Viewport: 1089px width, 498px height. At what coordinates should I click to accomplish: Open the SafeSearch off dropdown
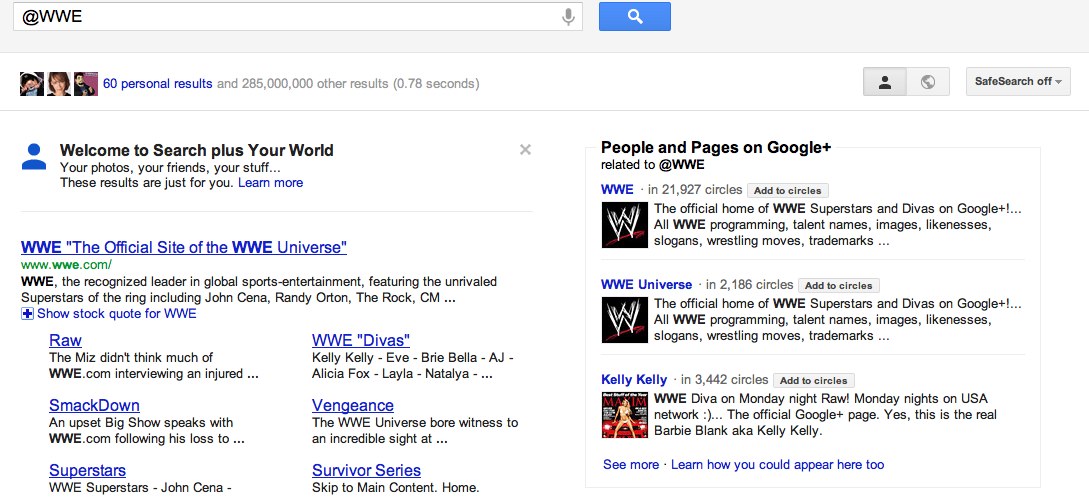1018,82
